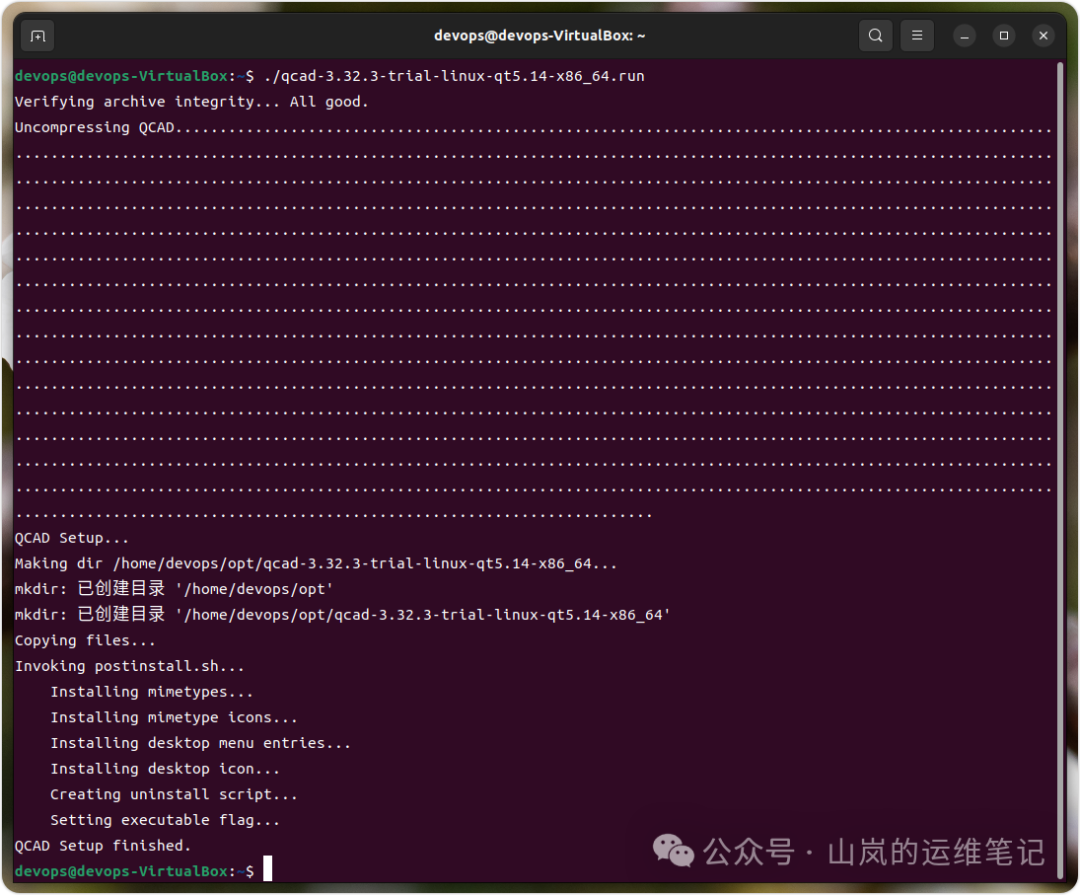Click the "Copying files..." line

pos(85,640)
